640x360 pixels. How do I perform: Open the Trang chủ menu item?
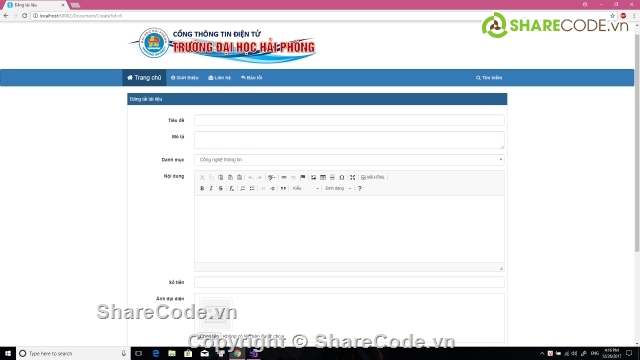pos(144,78)
